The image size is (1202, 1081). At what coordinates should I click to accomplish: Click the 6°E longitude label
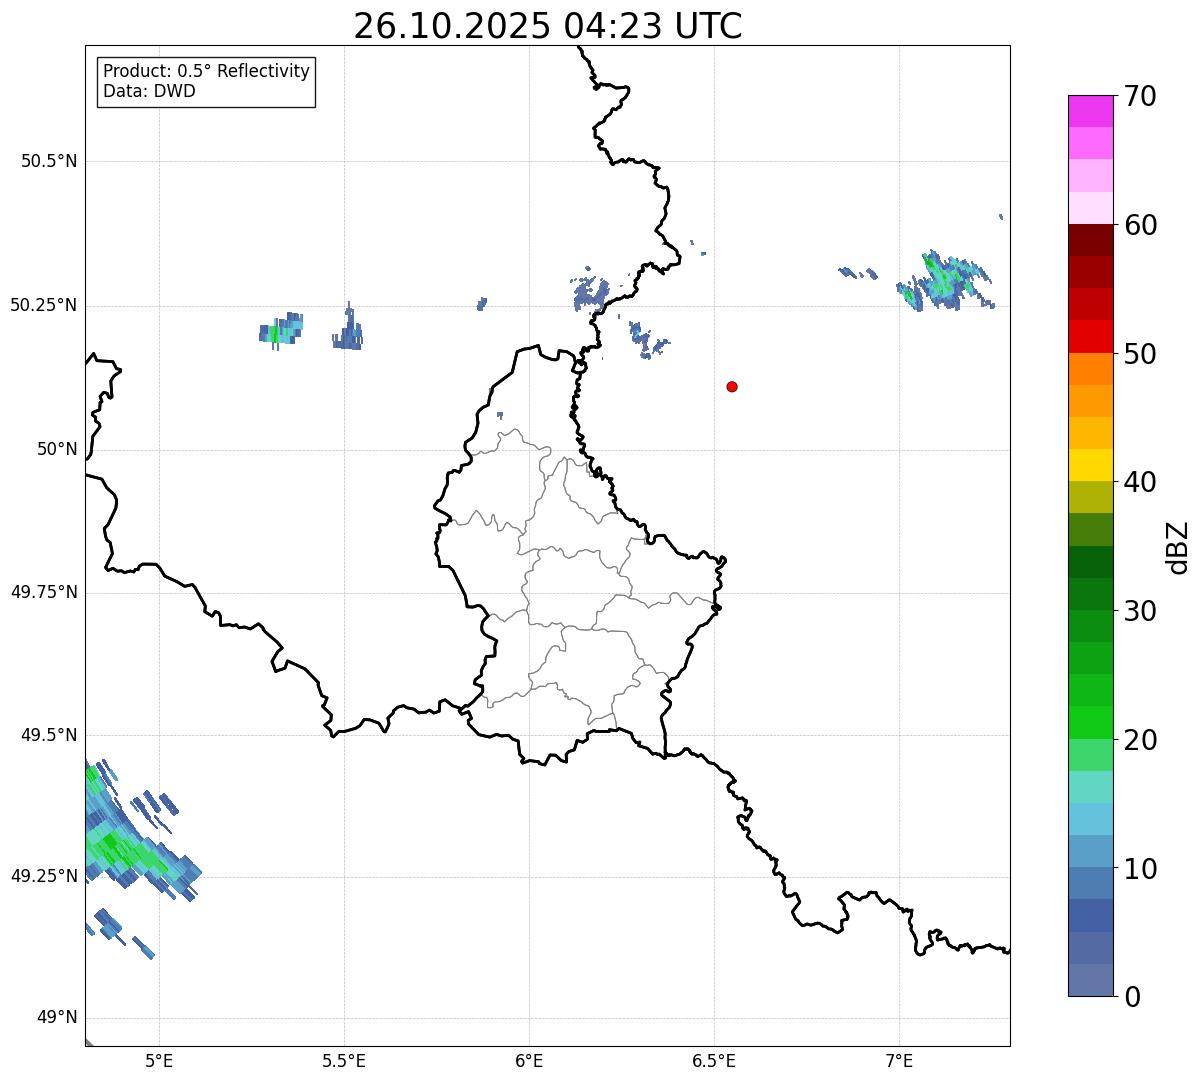point(529,1061)
